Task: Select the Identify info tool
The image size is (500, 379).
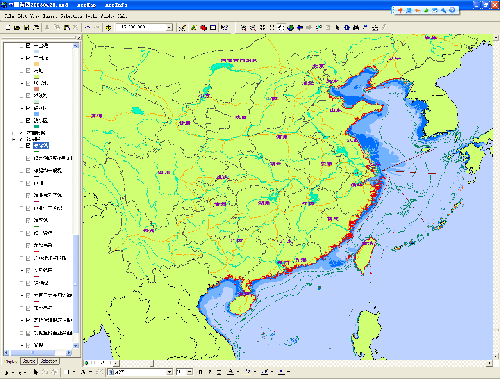Action: click(x=347, y=28)
